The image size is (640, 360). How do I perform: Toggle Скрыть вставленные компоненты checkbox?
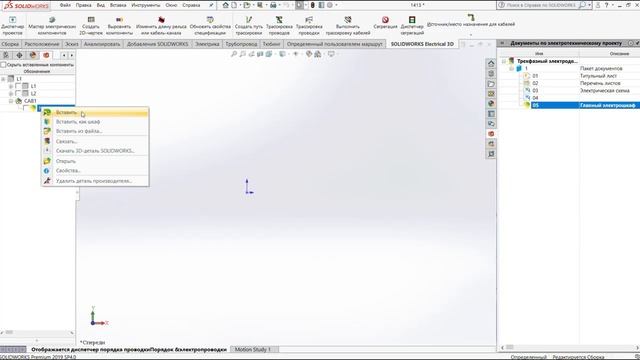tap(3, 64)
